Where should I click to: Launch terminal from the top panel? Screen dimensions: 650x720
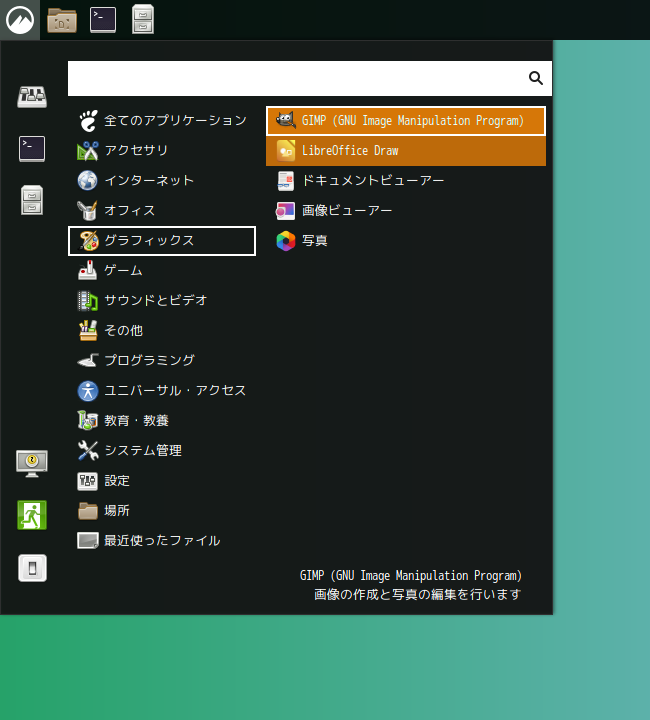[x=103, y=20]
